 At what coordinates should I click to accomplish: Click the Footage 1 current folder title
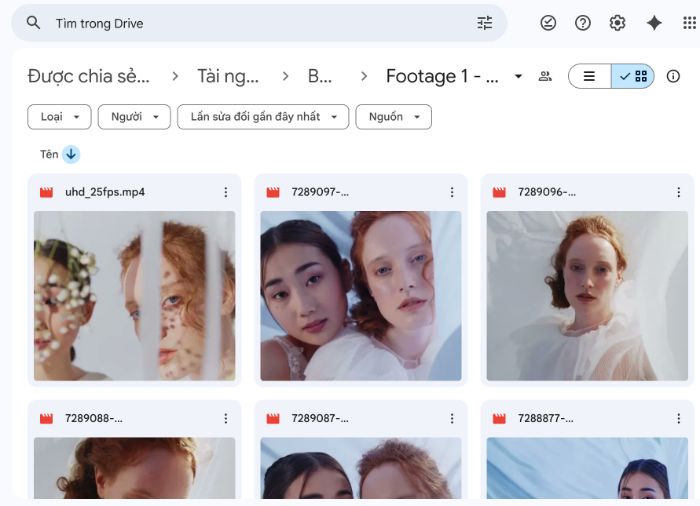pyautogui.click(x=442, y=76)
